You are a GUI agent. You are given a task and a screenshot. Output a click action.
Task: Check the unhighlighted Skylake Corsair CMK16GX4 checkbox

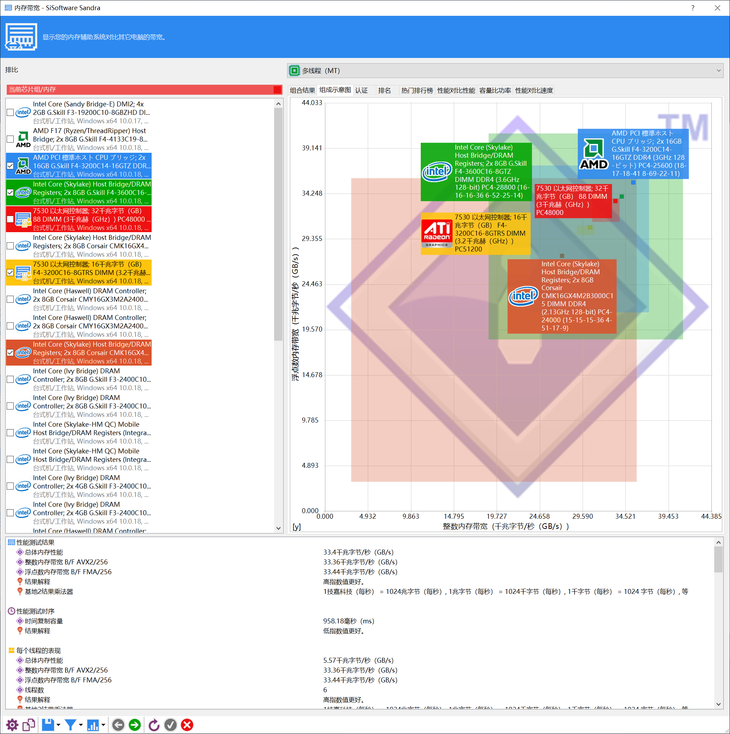pos(10,246)
